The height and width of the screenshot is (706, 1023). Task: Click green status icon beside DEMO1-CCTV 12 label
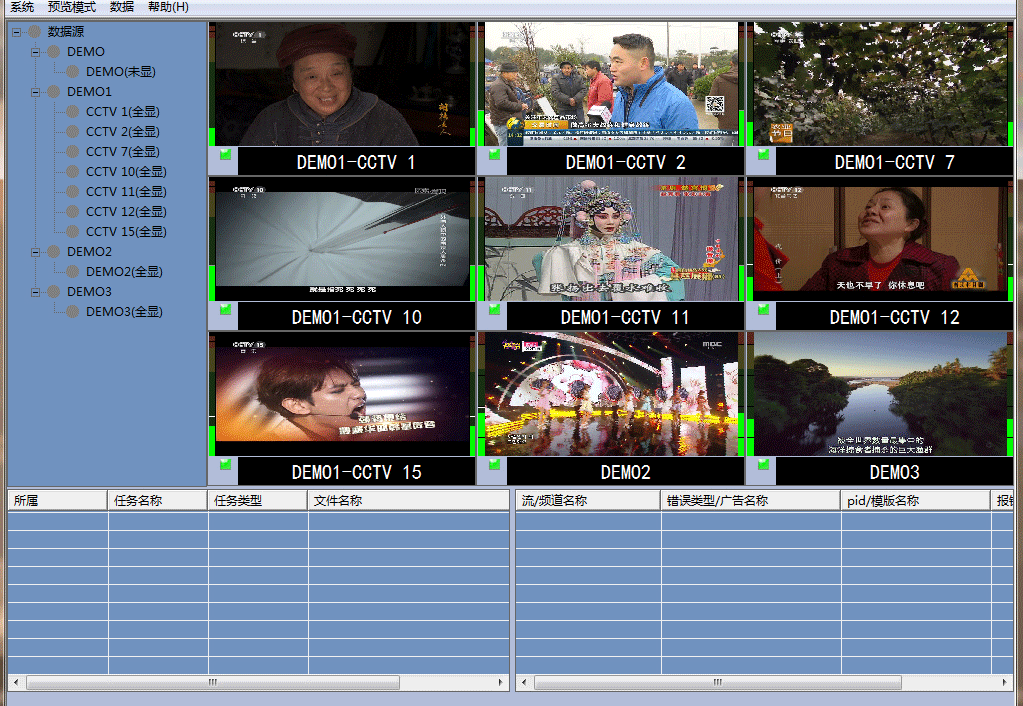point(763,309)
